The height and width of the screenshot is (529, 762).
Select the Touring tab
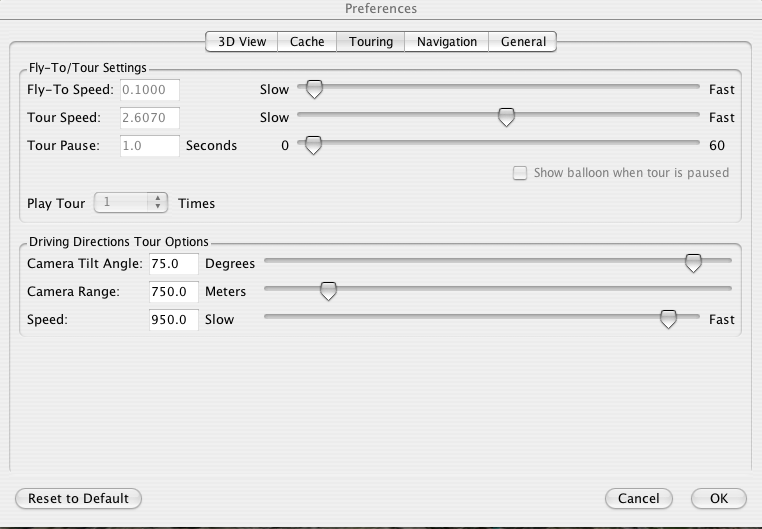point(370,41)
